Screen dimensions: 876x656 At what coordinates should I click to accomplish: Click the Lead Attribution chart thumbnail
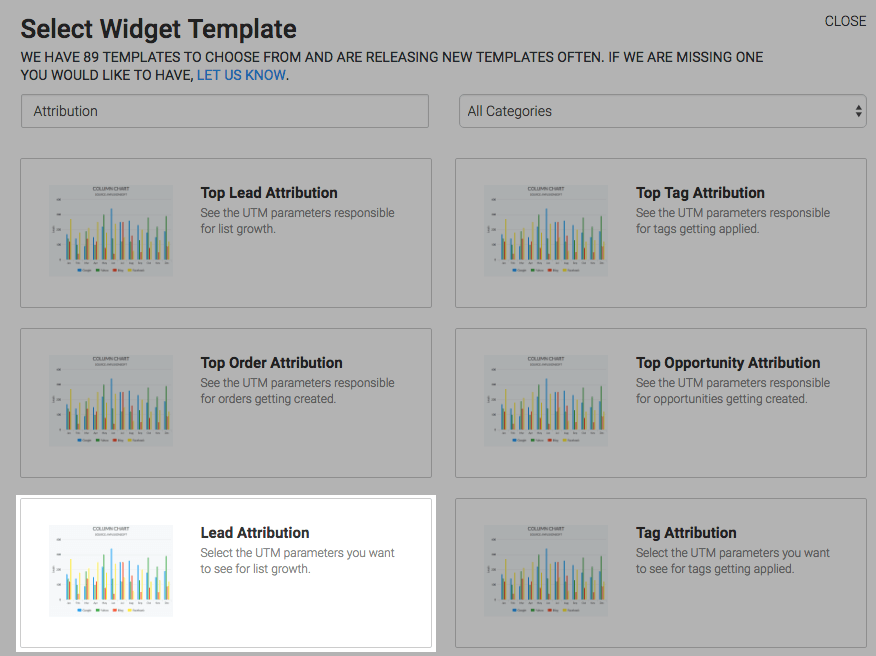click(111, 571)
